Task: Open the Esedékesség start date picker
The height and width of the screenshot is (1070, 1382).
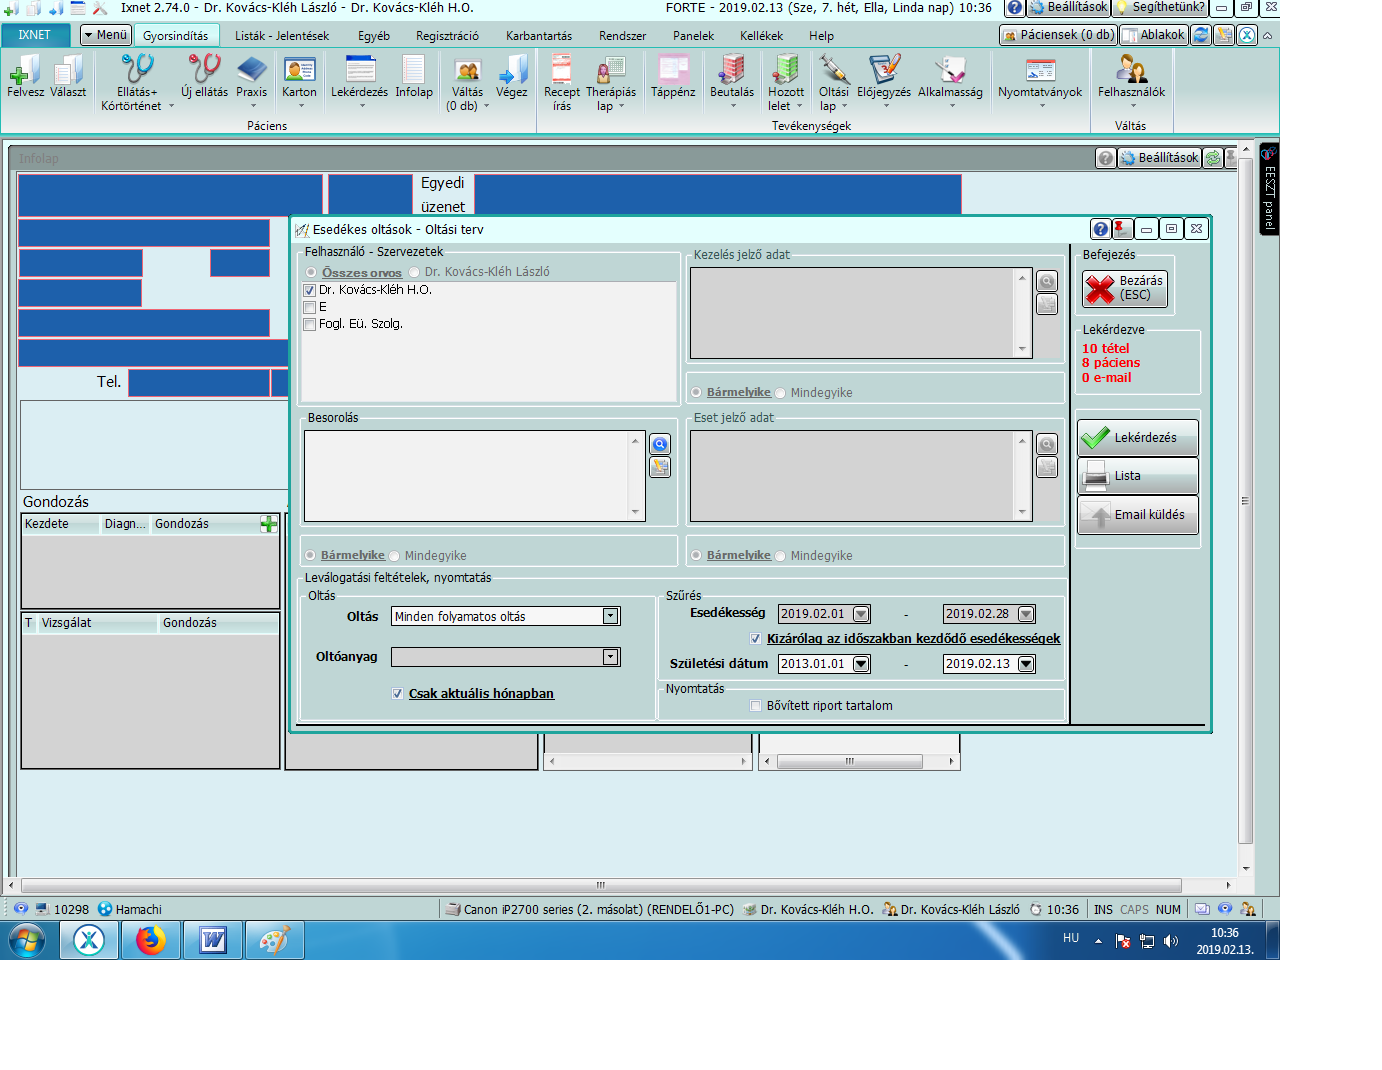Action: click(861, 614)
